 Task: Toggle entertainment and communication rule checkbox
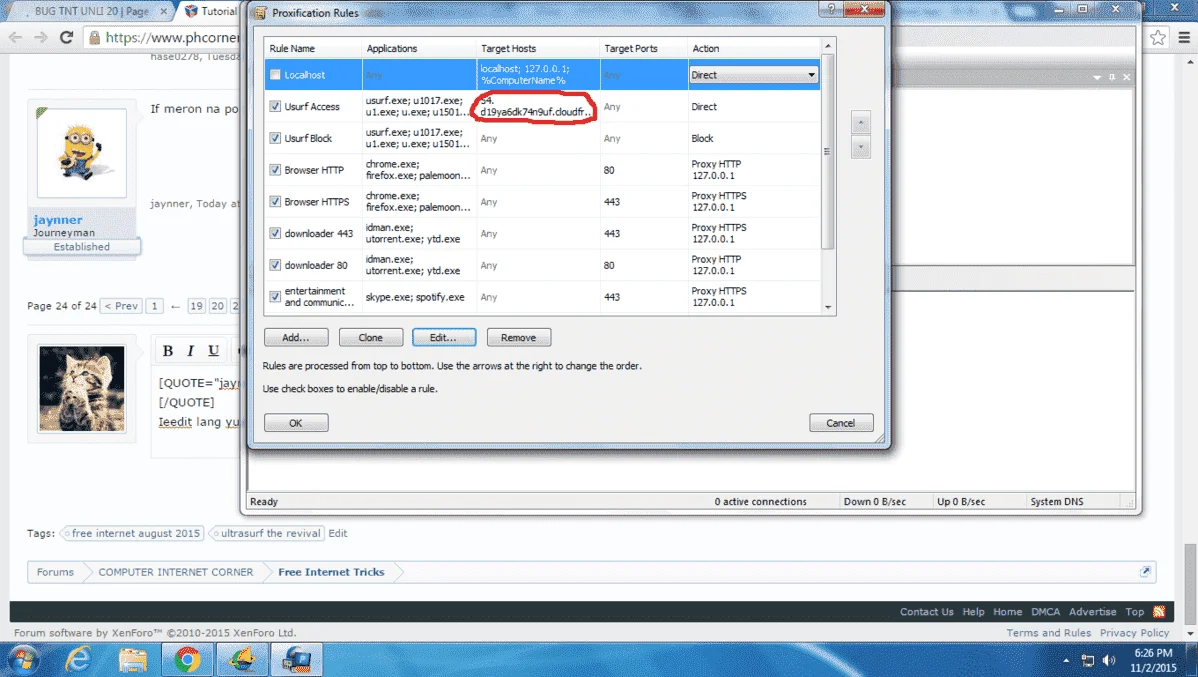275,296
